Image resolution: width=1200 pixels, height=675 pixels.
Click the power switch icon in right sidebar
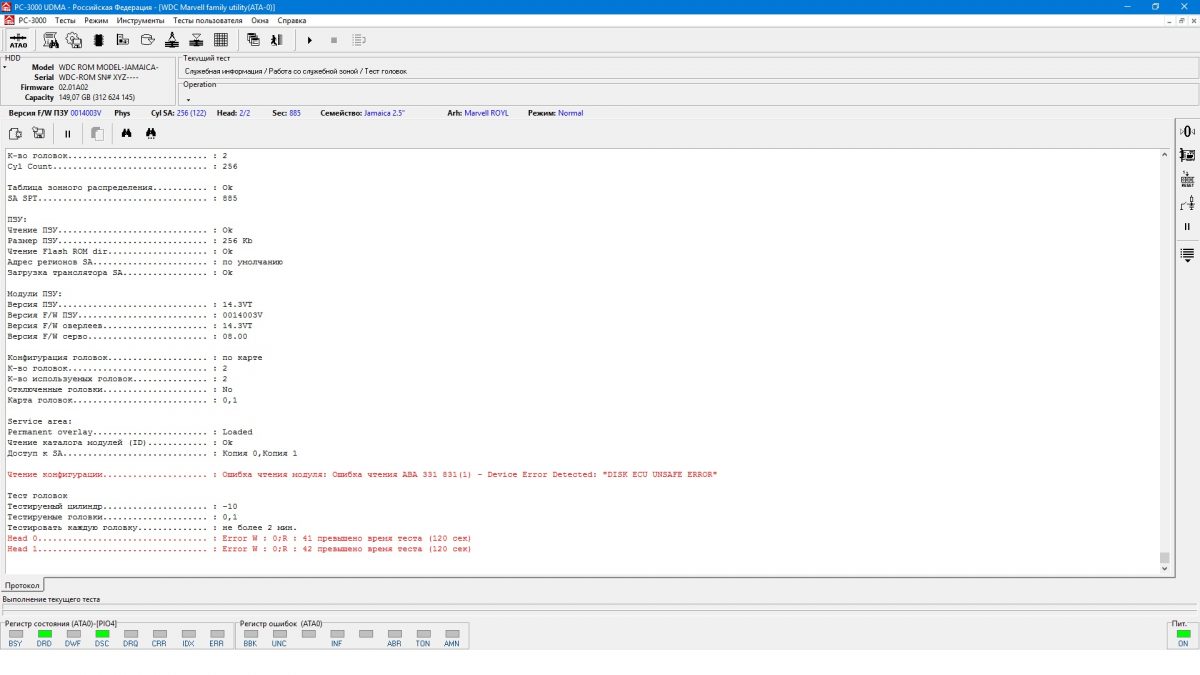coord(1187,204)
